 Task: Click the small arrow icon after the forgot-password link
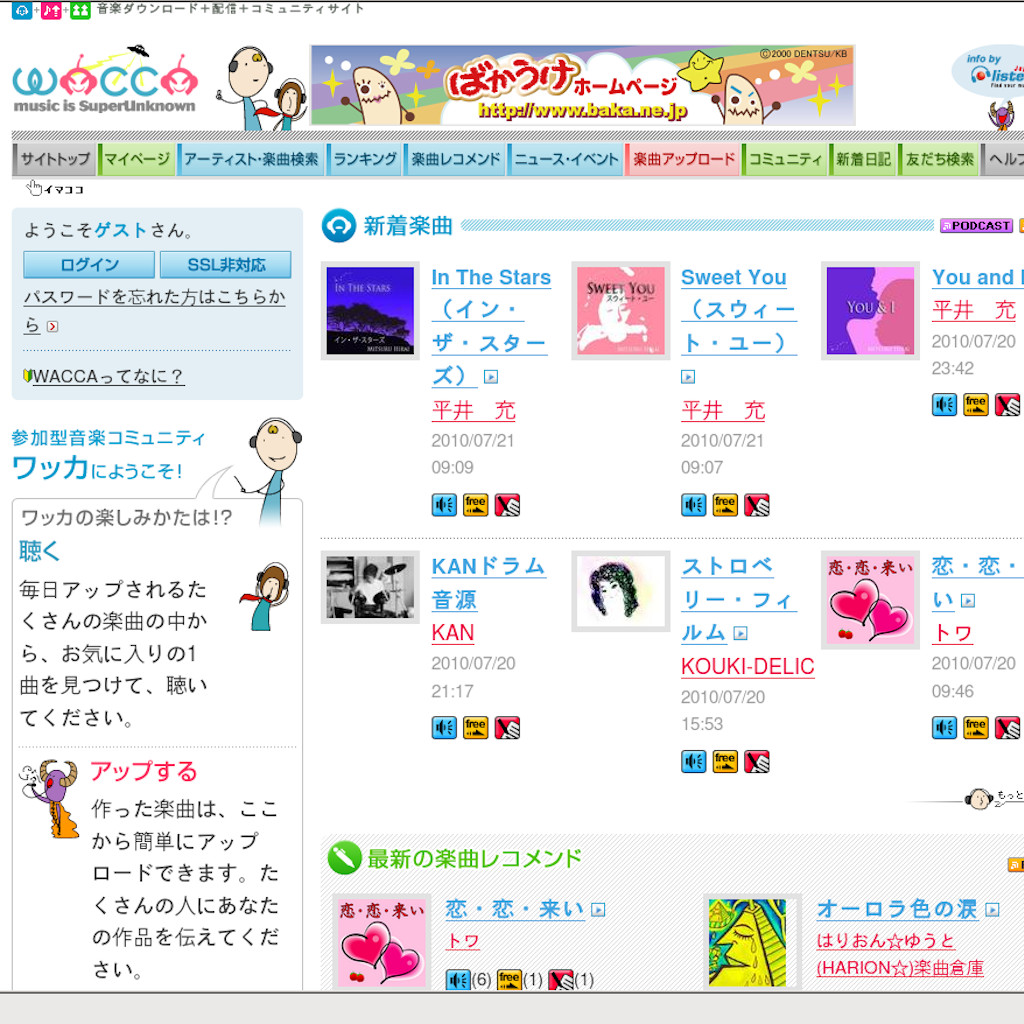pos(53,326)
